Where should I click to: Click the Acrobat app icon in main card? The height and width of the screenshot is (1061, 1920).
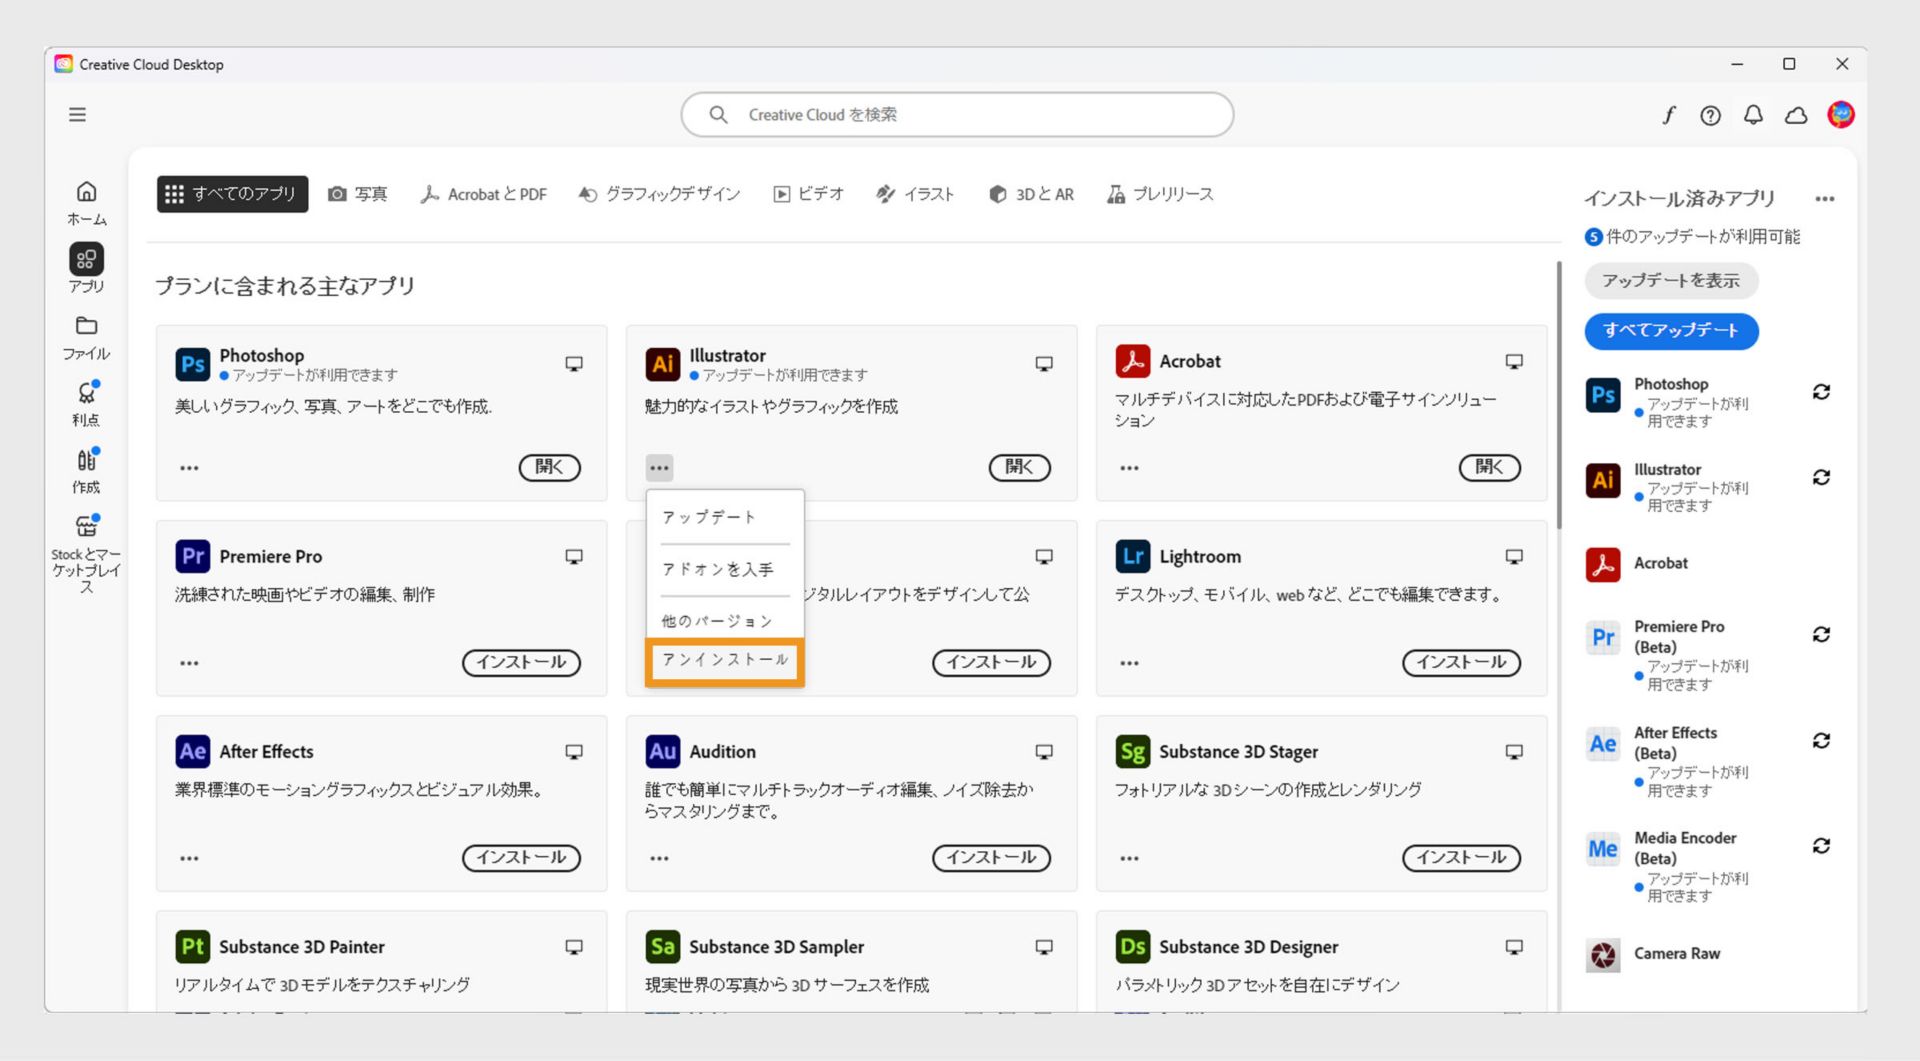(x=1132, y=361)
